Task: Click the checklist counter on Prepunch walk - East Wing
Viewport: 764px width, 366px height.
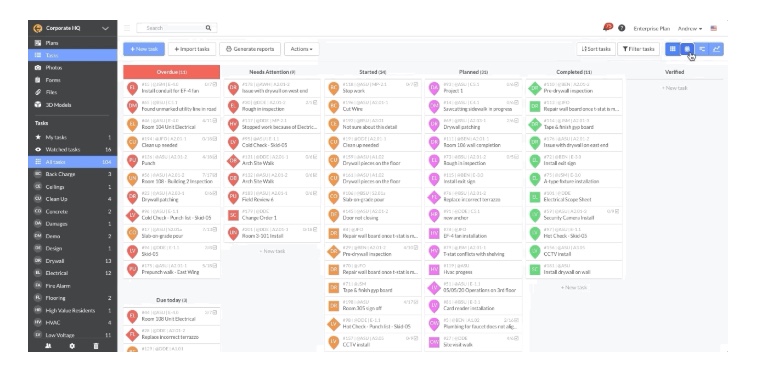Action: [x=210, y=266]
